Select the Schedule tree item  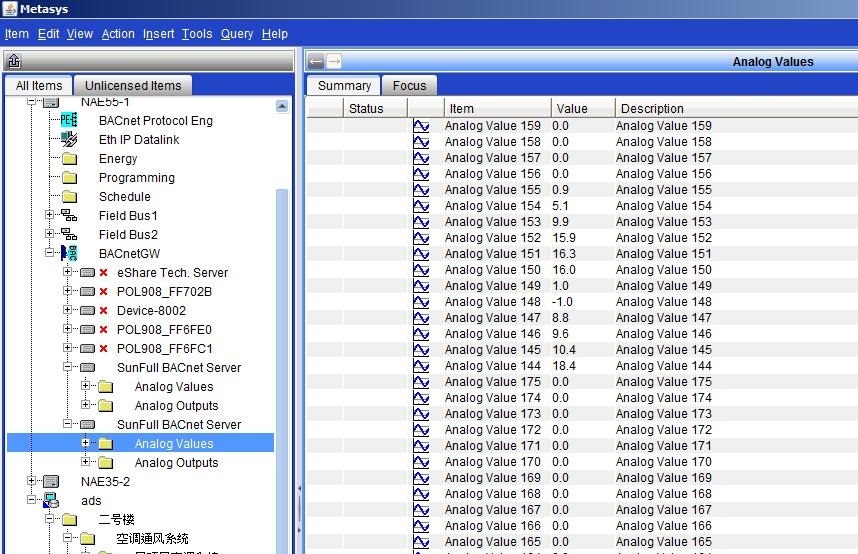click(125, 197)
